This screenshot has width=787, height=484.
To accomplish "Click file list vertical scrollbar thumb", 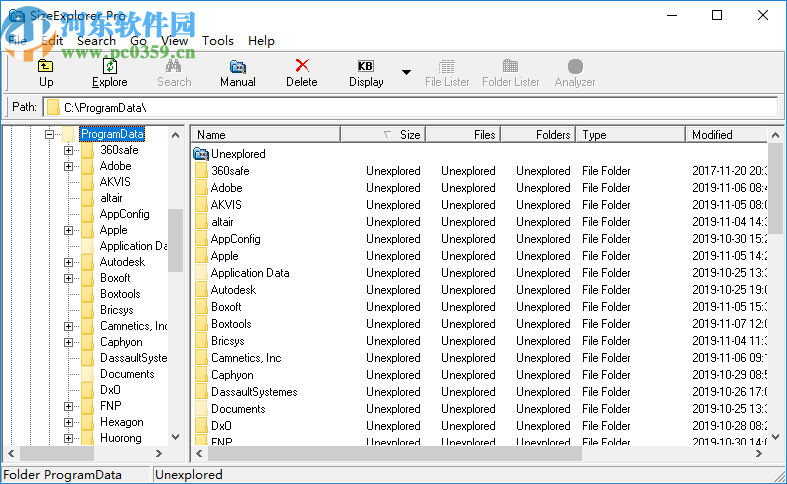I will click(x=775, y=188).
